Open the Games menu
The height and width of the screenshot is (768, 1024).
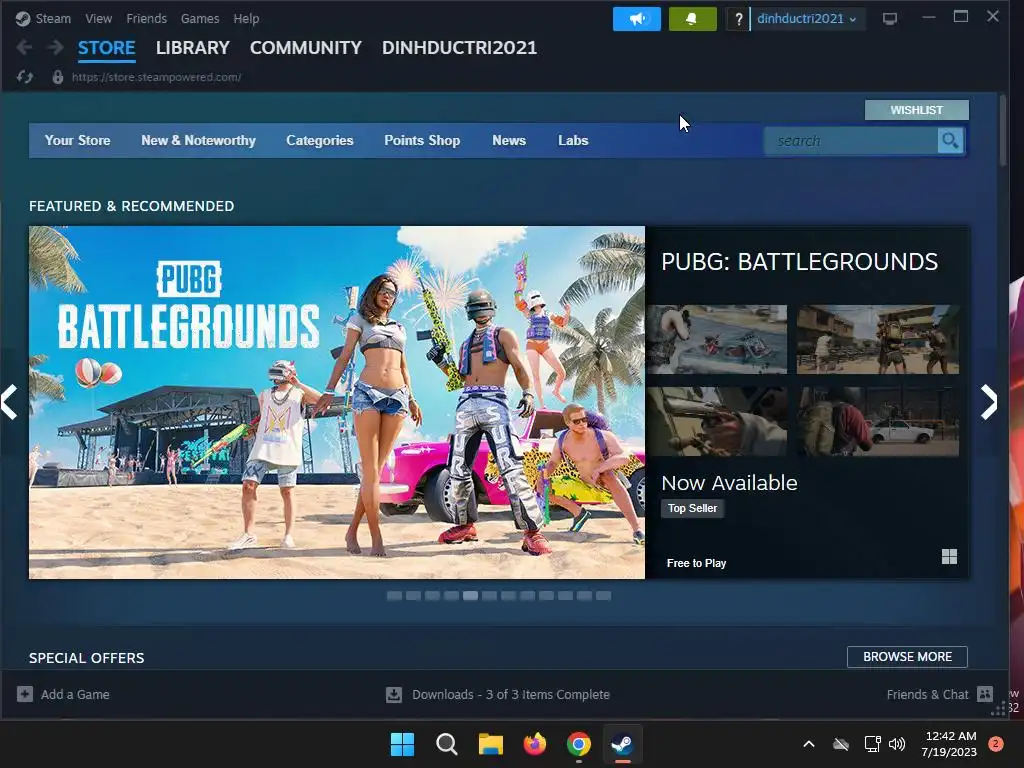(200, 19)
